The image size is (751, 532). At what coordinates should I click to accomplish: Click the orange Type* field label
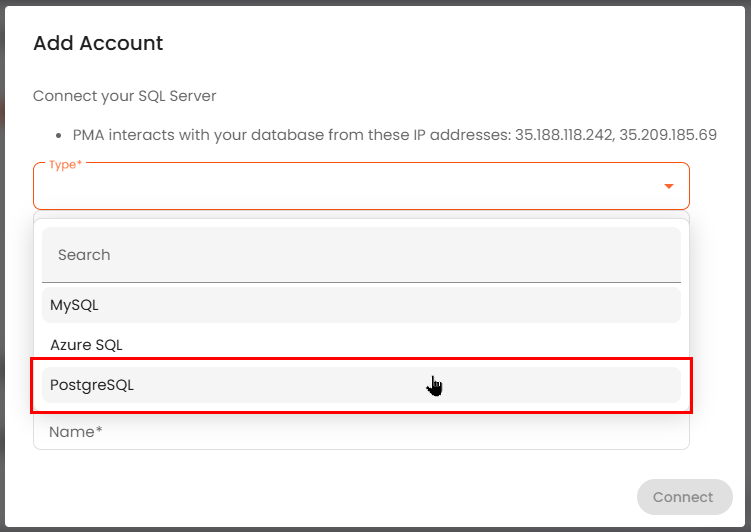coord(64,164)
